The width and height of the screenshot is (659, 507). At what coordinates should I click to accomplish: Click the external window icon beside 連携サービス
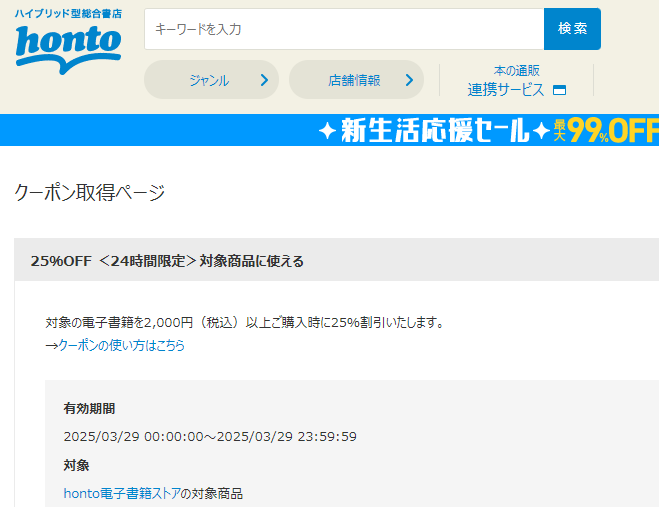tap(559, 90)
